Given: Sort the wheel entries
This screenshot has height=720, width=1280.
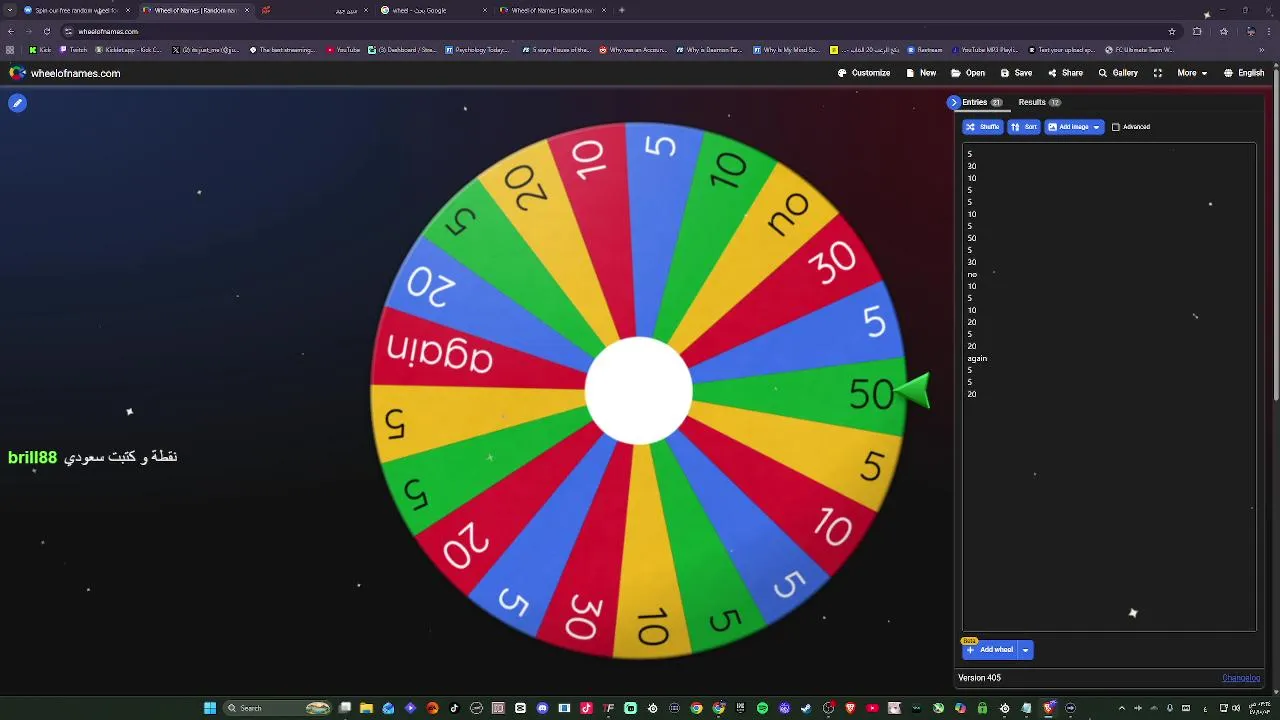Looking at the screenshot, I should (1023, 127).
